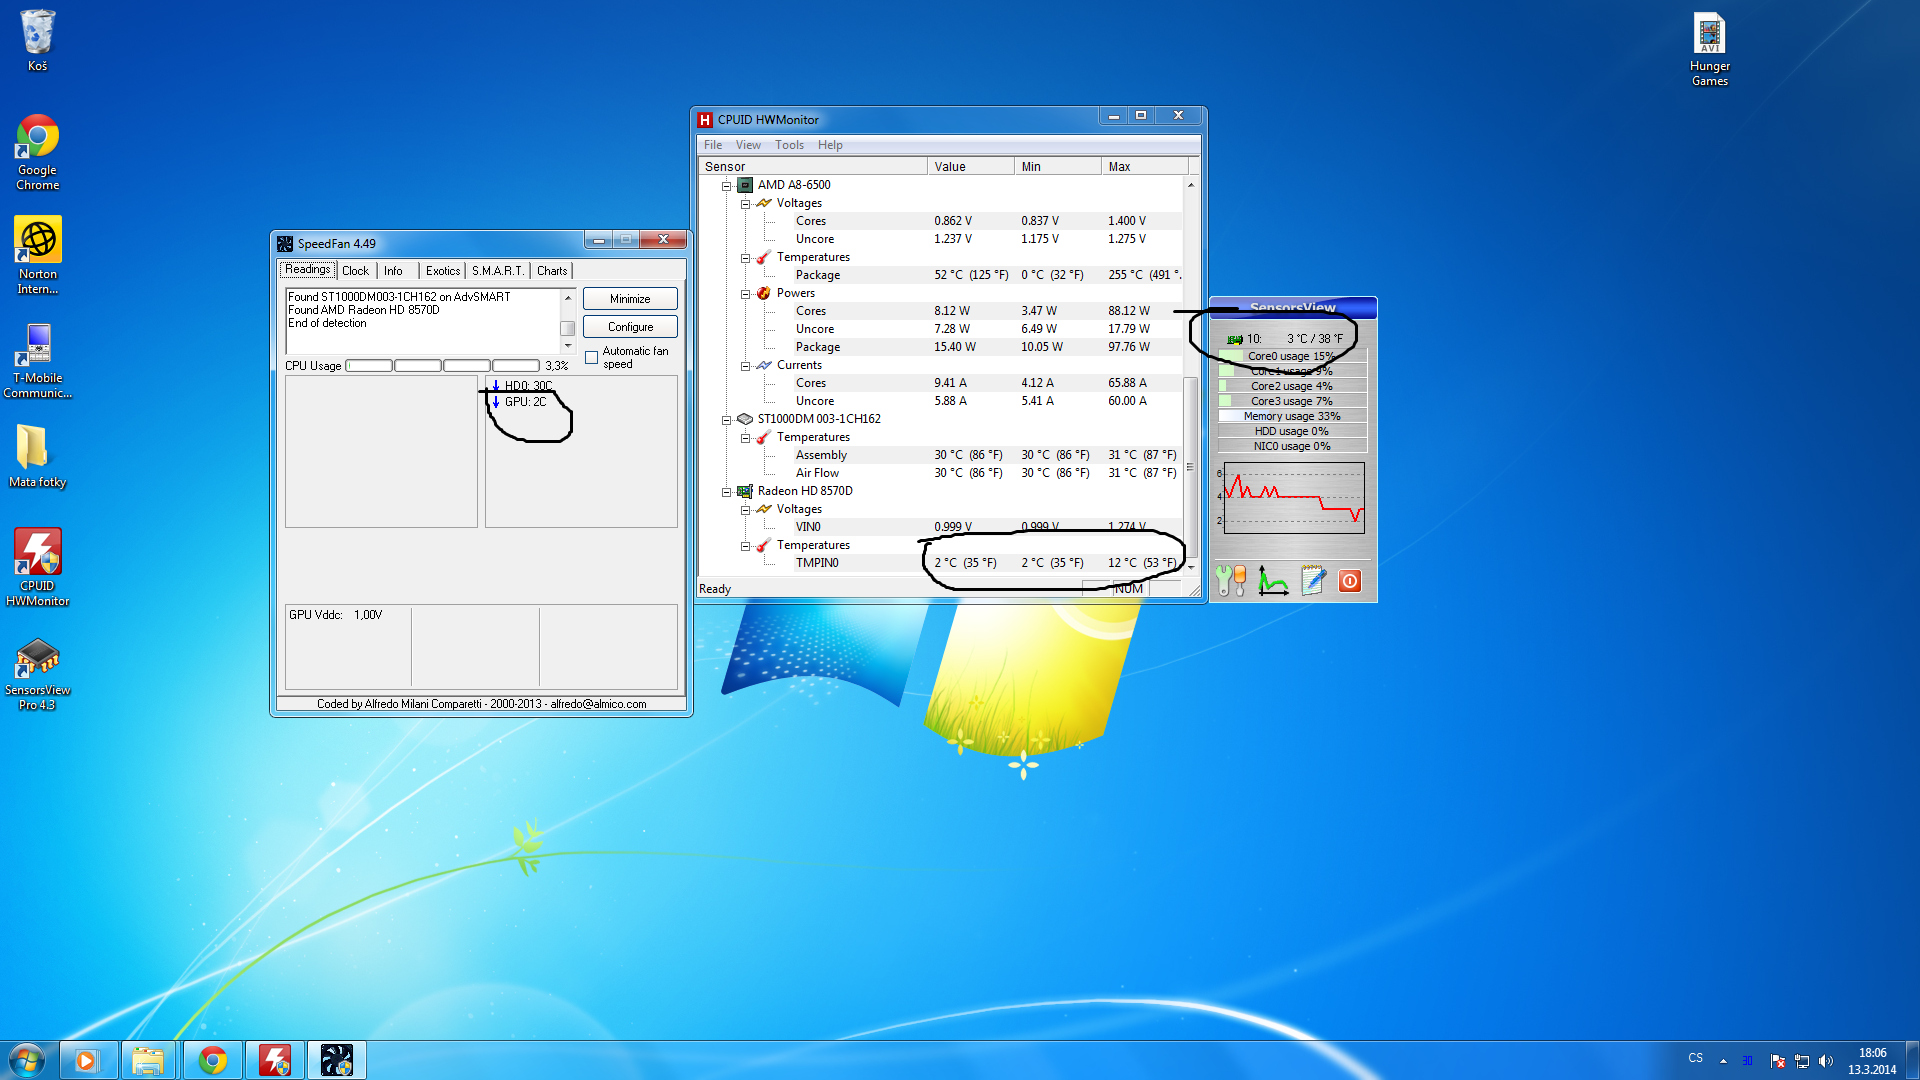Collapse CPU Temperatures node above Package
1920x1080 pixels.
pos(745,258)
